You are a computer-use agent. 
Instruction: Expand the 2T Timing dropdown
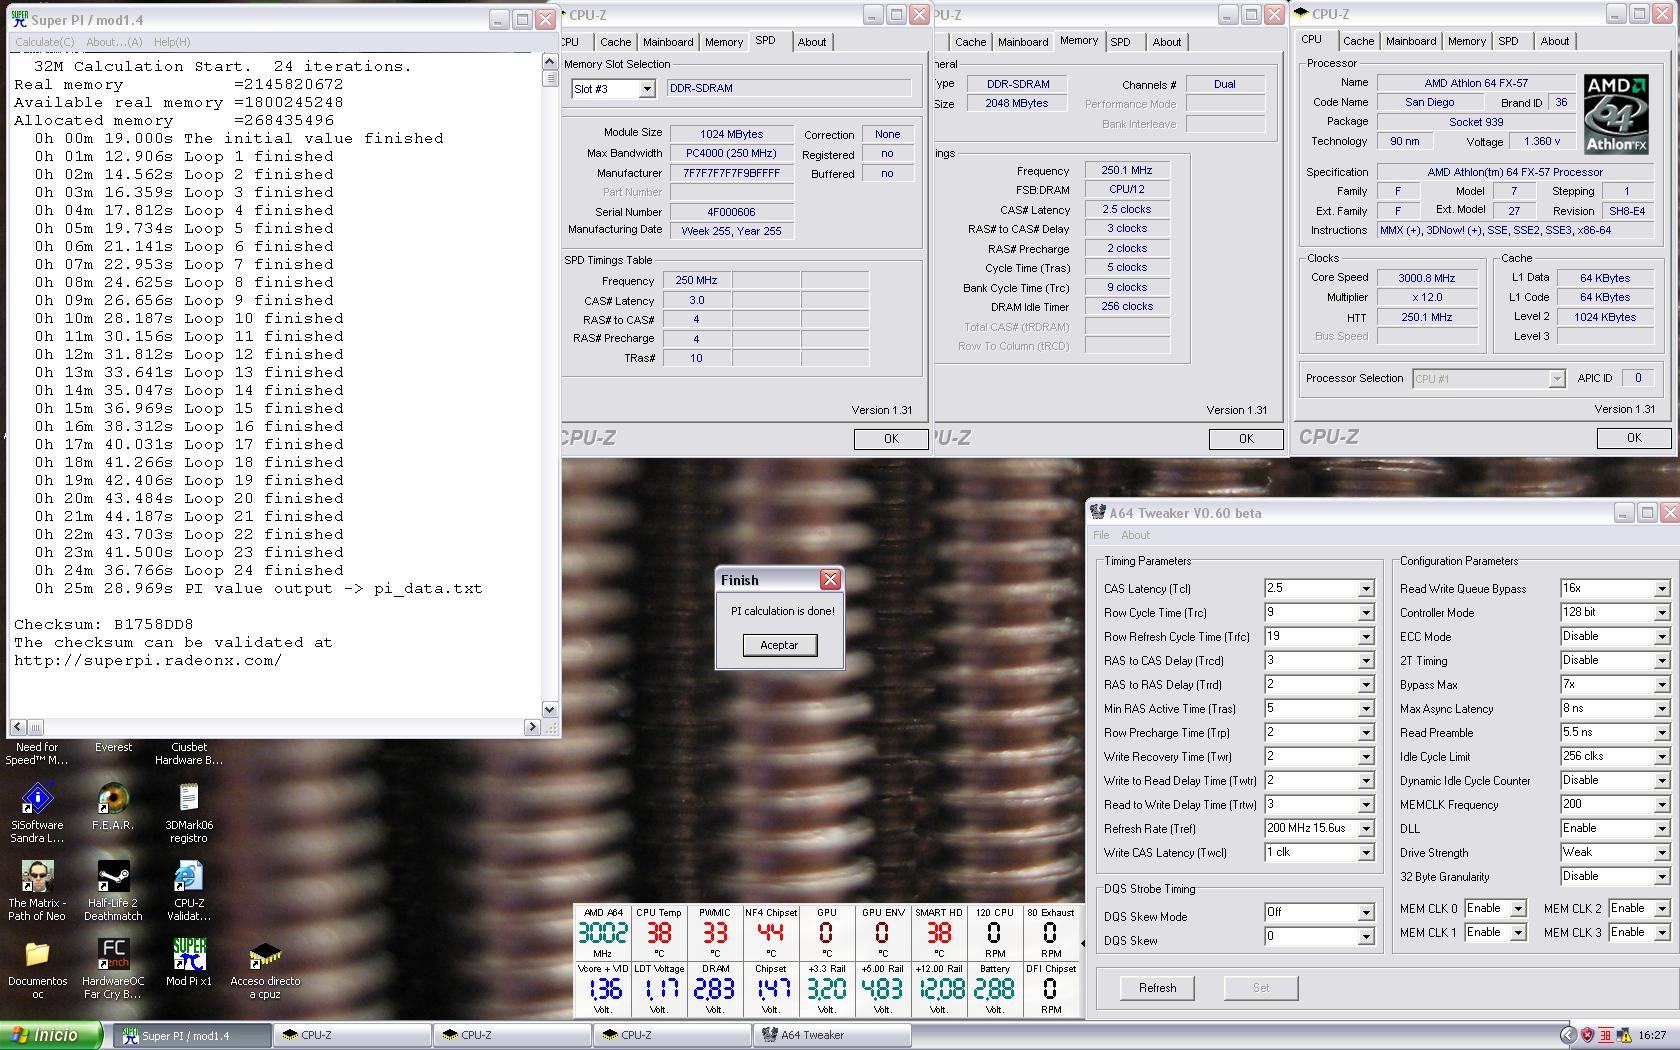(1661, 661)
